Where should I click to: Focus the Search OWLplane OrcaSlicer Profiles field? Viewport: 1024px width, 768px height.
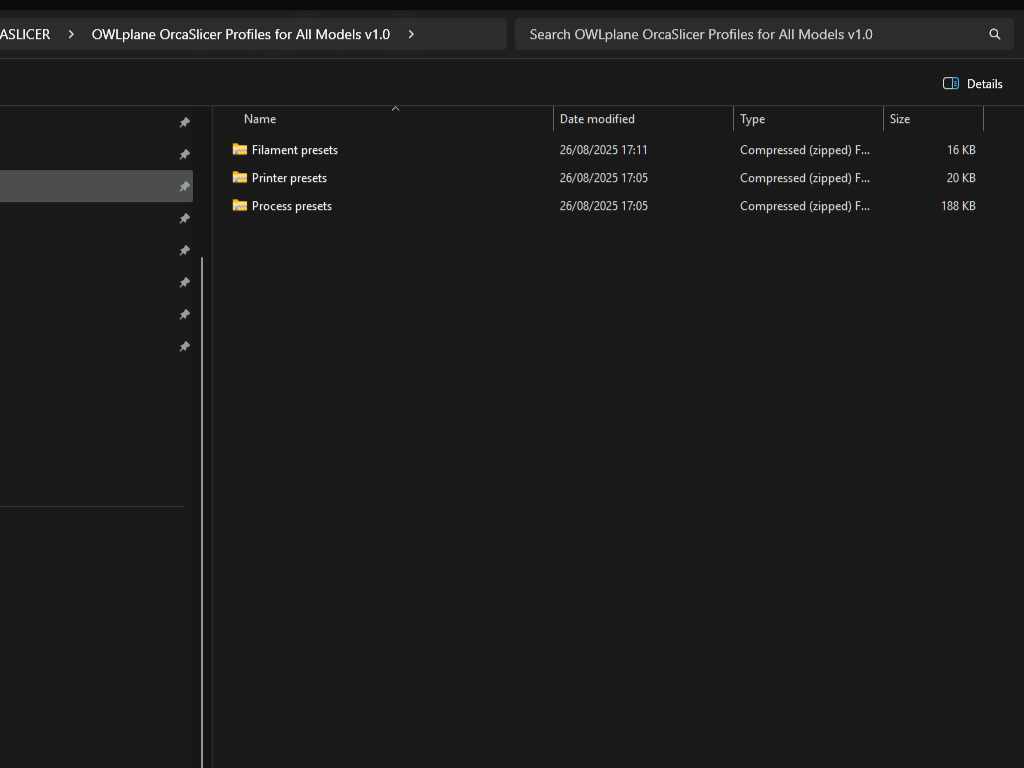pyautogui.click(x=750, y=34)
